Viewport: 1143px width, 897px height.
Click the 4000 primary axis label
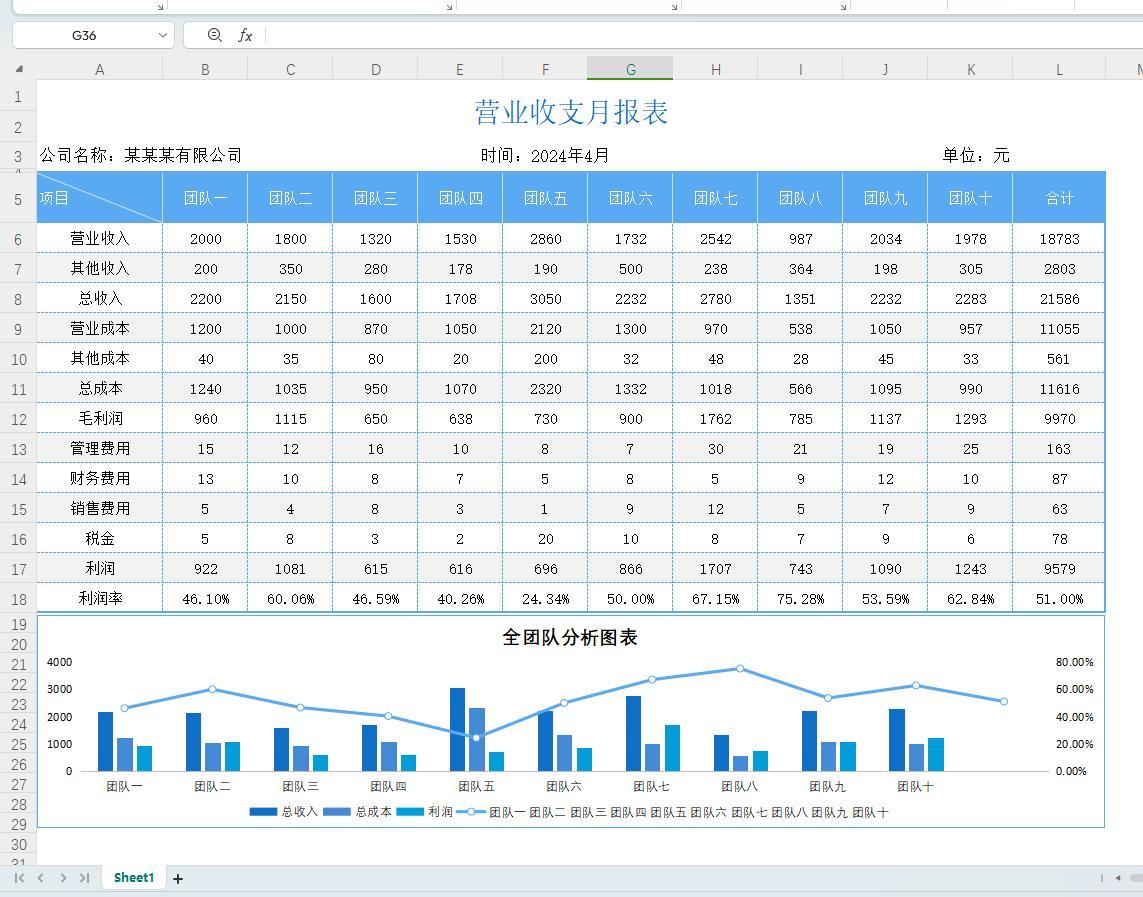[x=60, y=662]
